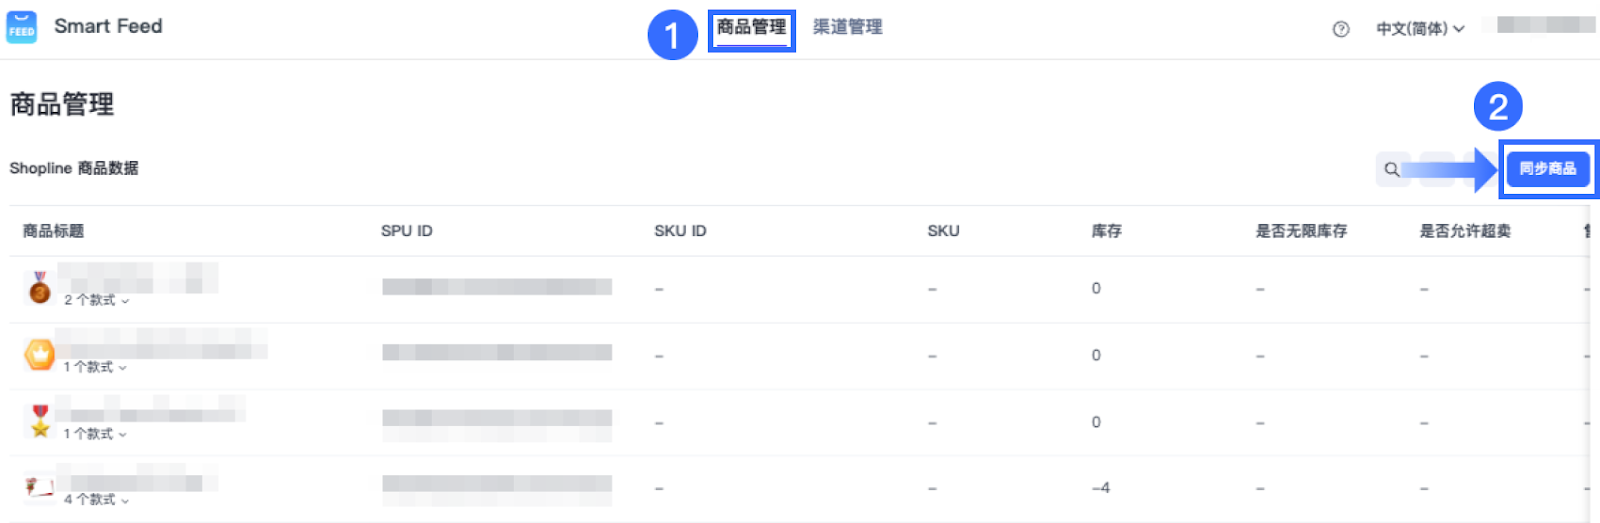The width and height of the screenshot is (1600, 523).
Task: Open the help question mark icon
Action: tap(1341, 29)
